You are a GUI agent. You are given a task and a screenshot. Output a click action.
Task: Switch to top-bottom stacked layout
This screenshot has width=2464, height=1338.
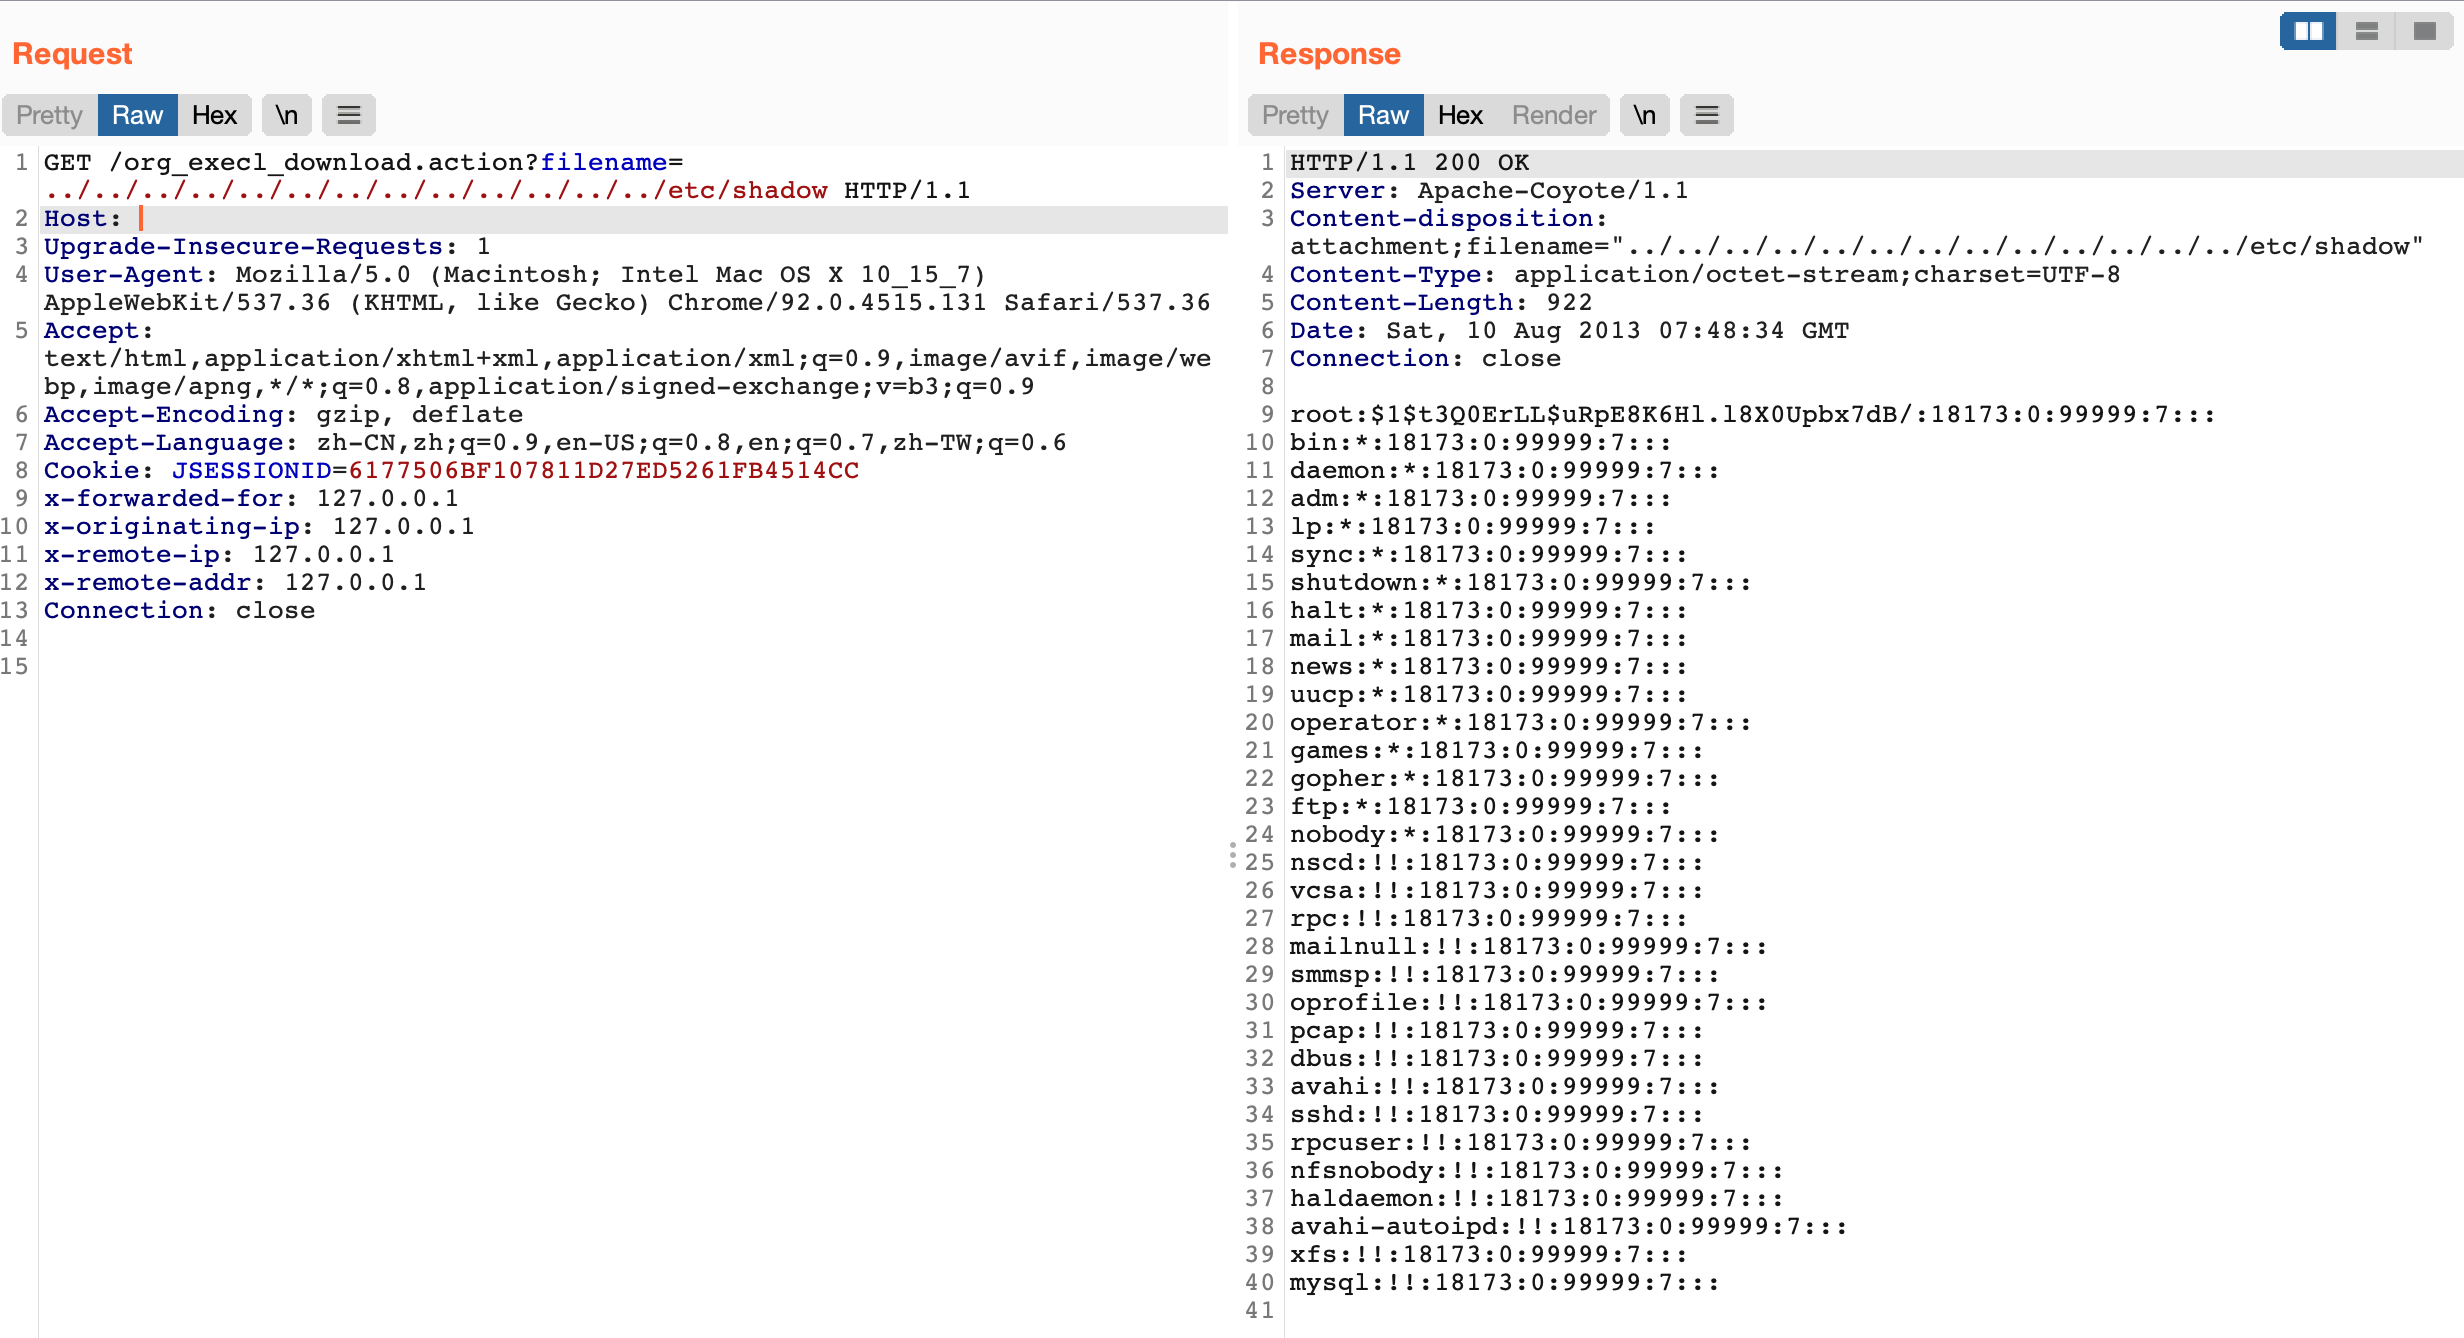pos(2366,31)
